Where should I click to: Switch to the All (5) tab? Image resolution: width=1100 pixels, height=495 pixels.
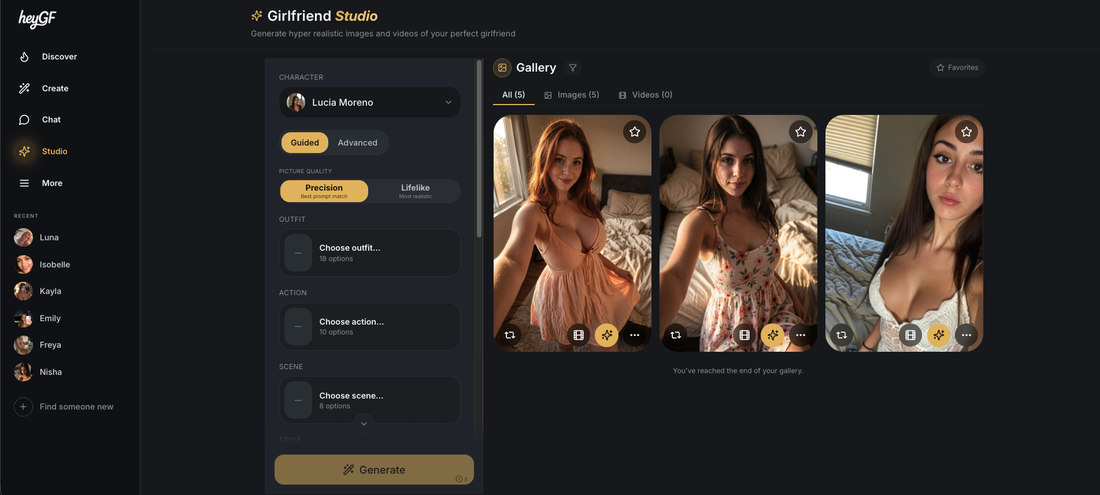click(x=514, y=95)
